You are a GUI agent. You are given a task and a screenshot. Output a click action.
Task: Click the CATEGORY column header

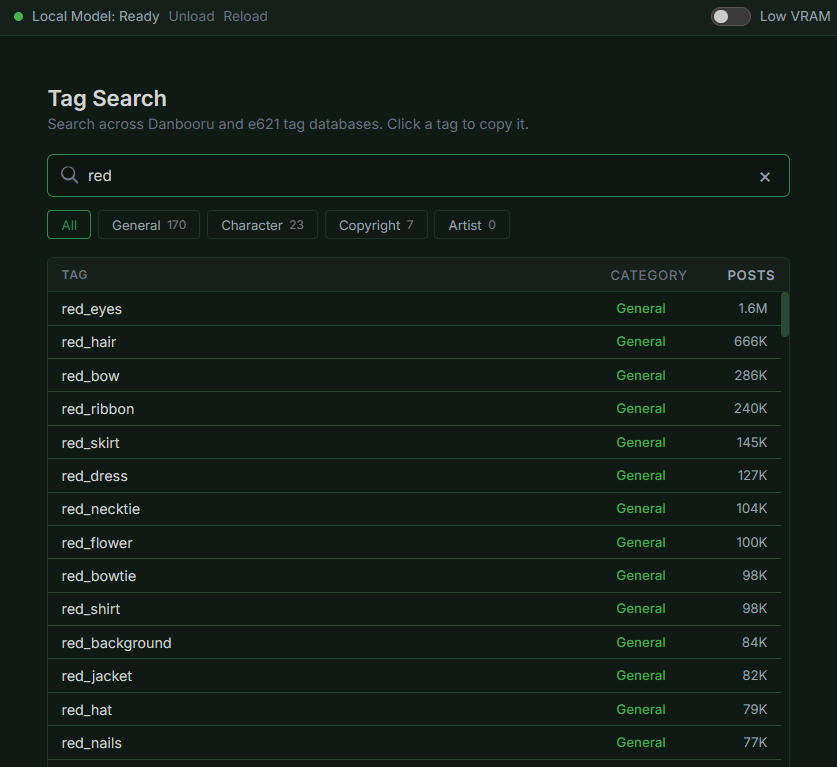(649, 275)
